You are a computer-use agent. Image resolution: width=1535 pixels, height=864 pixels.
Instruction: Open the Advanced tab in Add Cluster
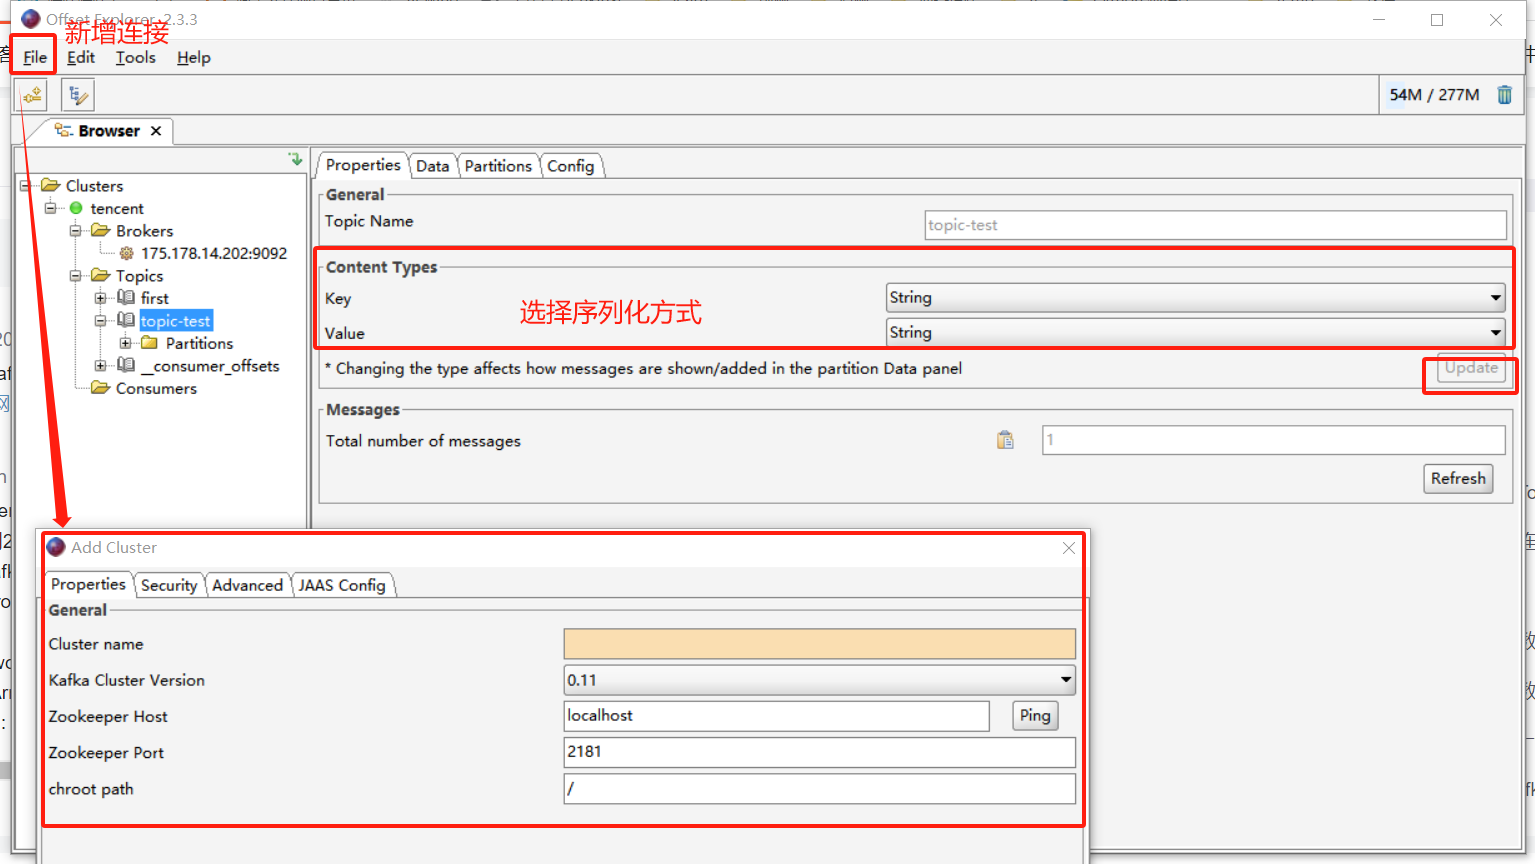[x=248, y=585]
